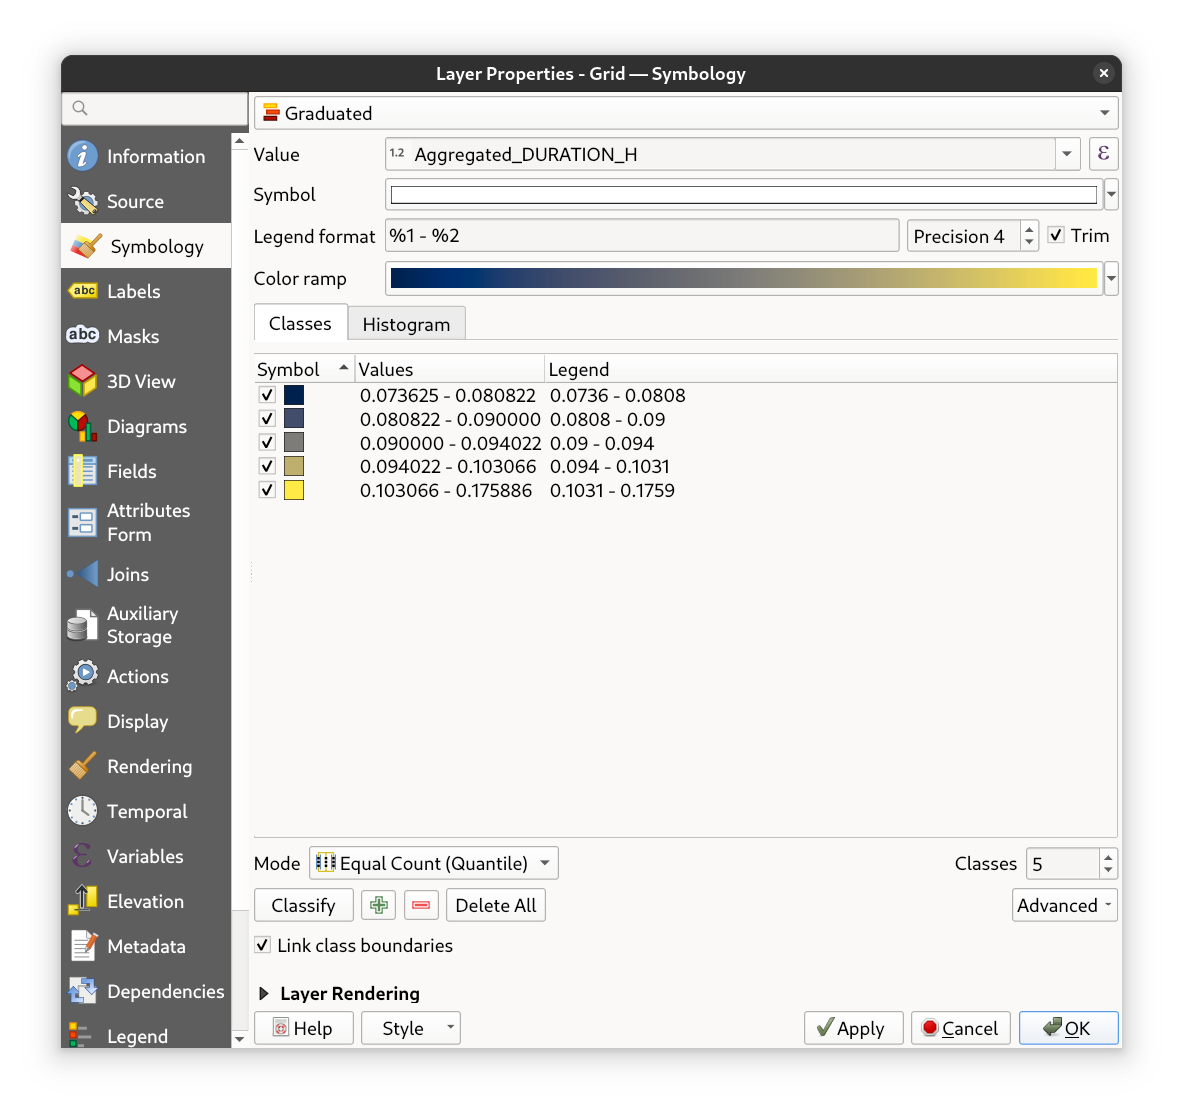Click the yellow swatch of the last class
This screenshot has height=1115, width=1183.
pos(294,490)
